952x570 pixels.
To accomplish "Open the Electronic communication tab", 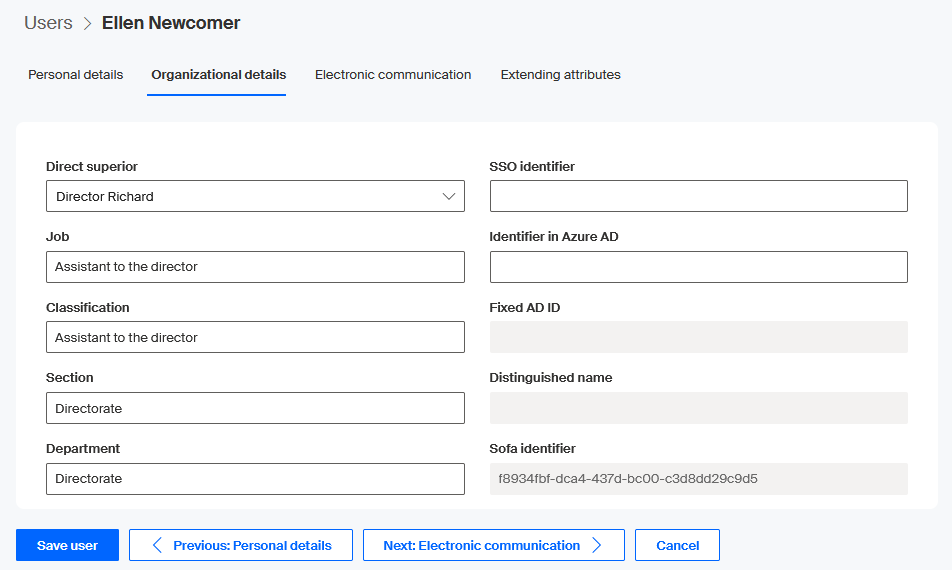I will coord(393,75).
